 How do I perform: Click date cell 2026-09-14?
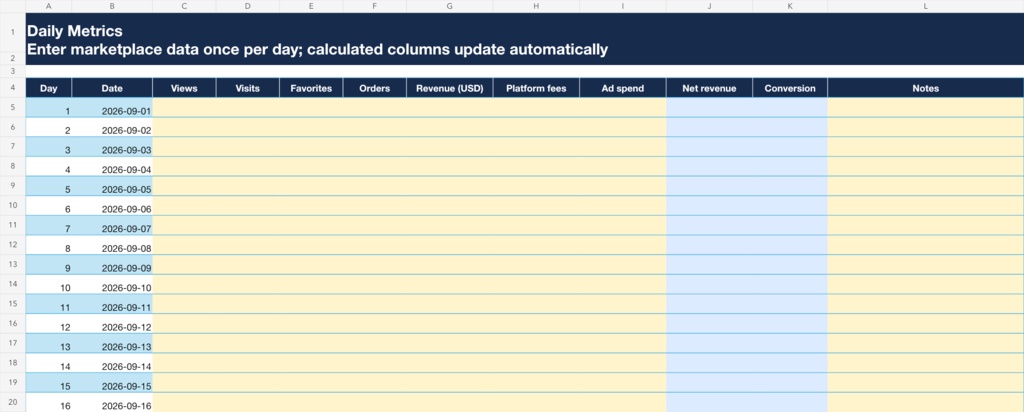pos(112,362)
